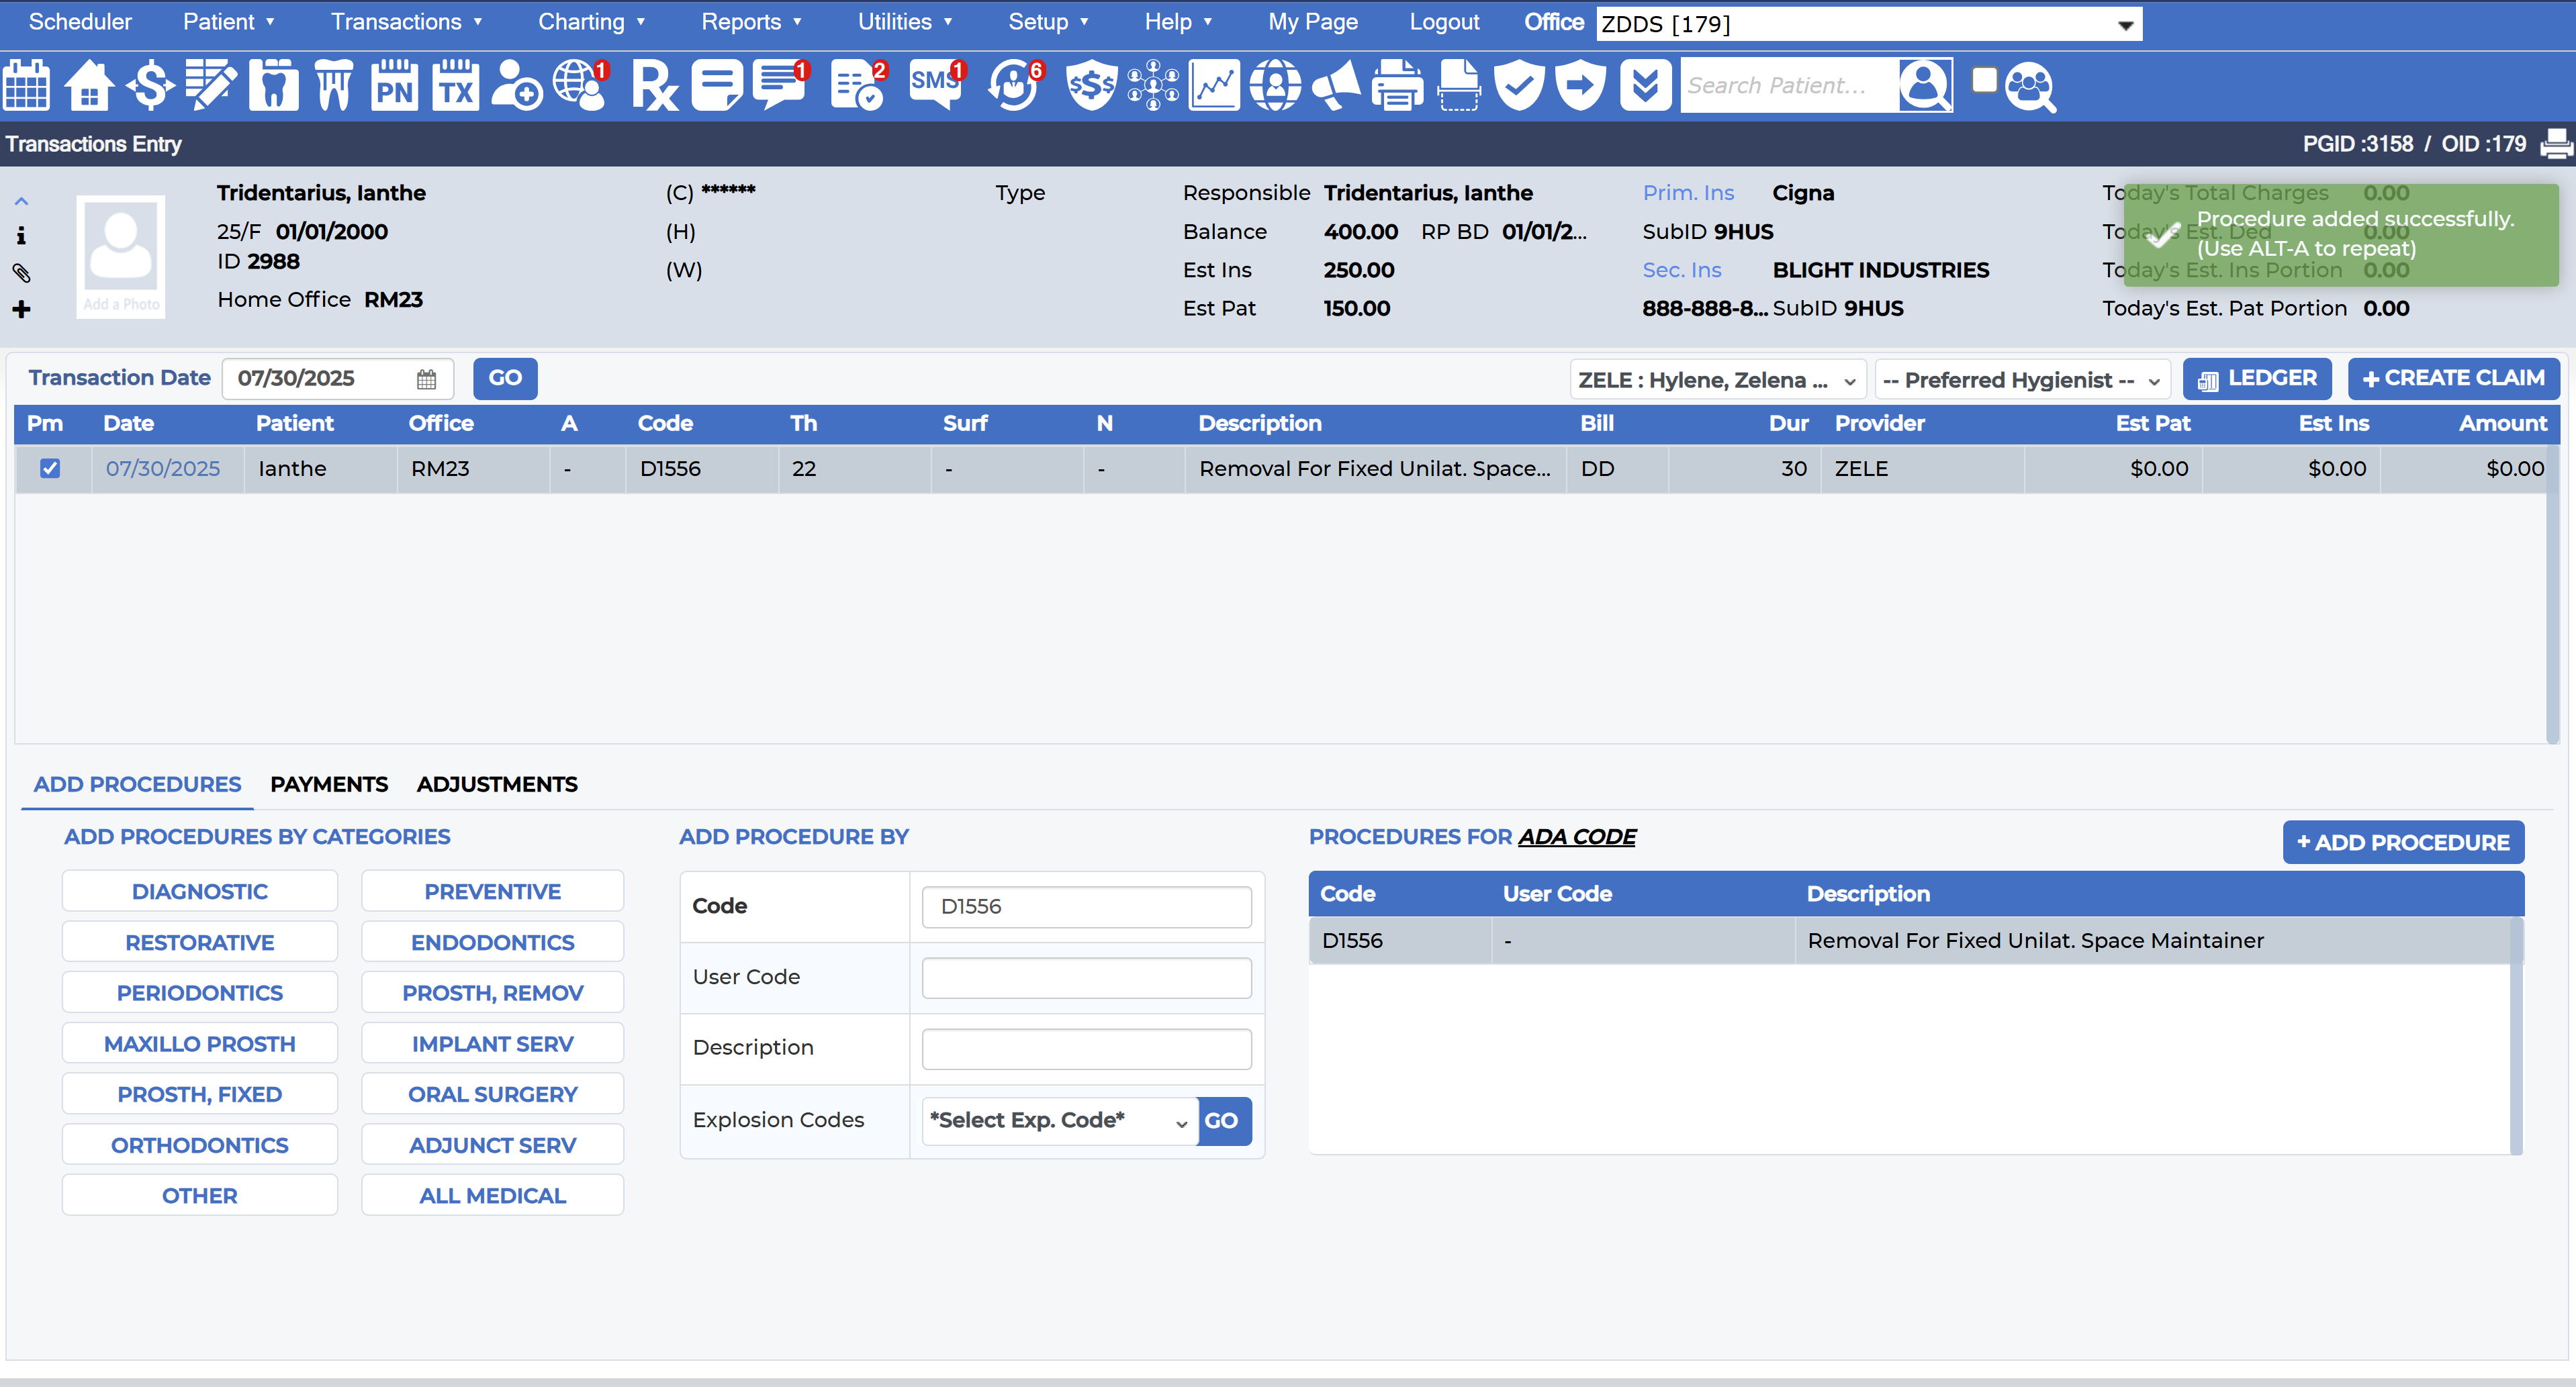Click the document scanner icon
Screen dimensions: 2576x1387
click(x=1459, y=86)
